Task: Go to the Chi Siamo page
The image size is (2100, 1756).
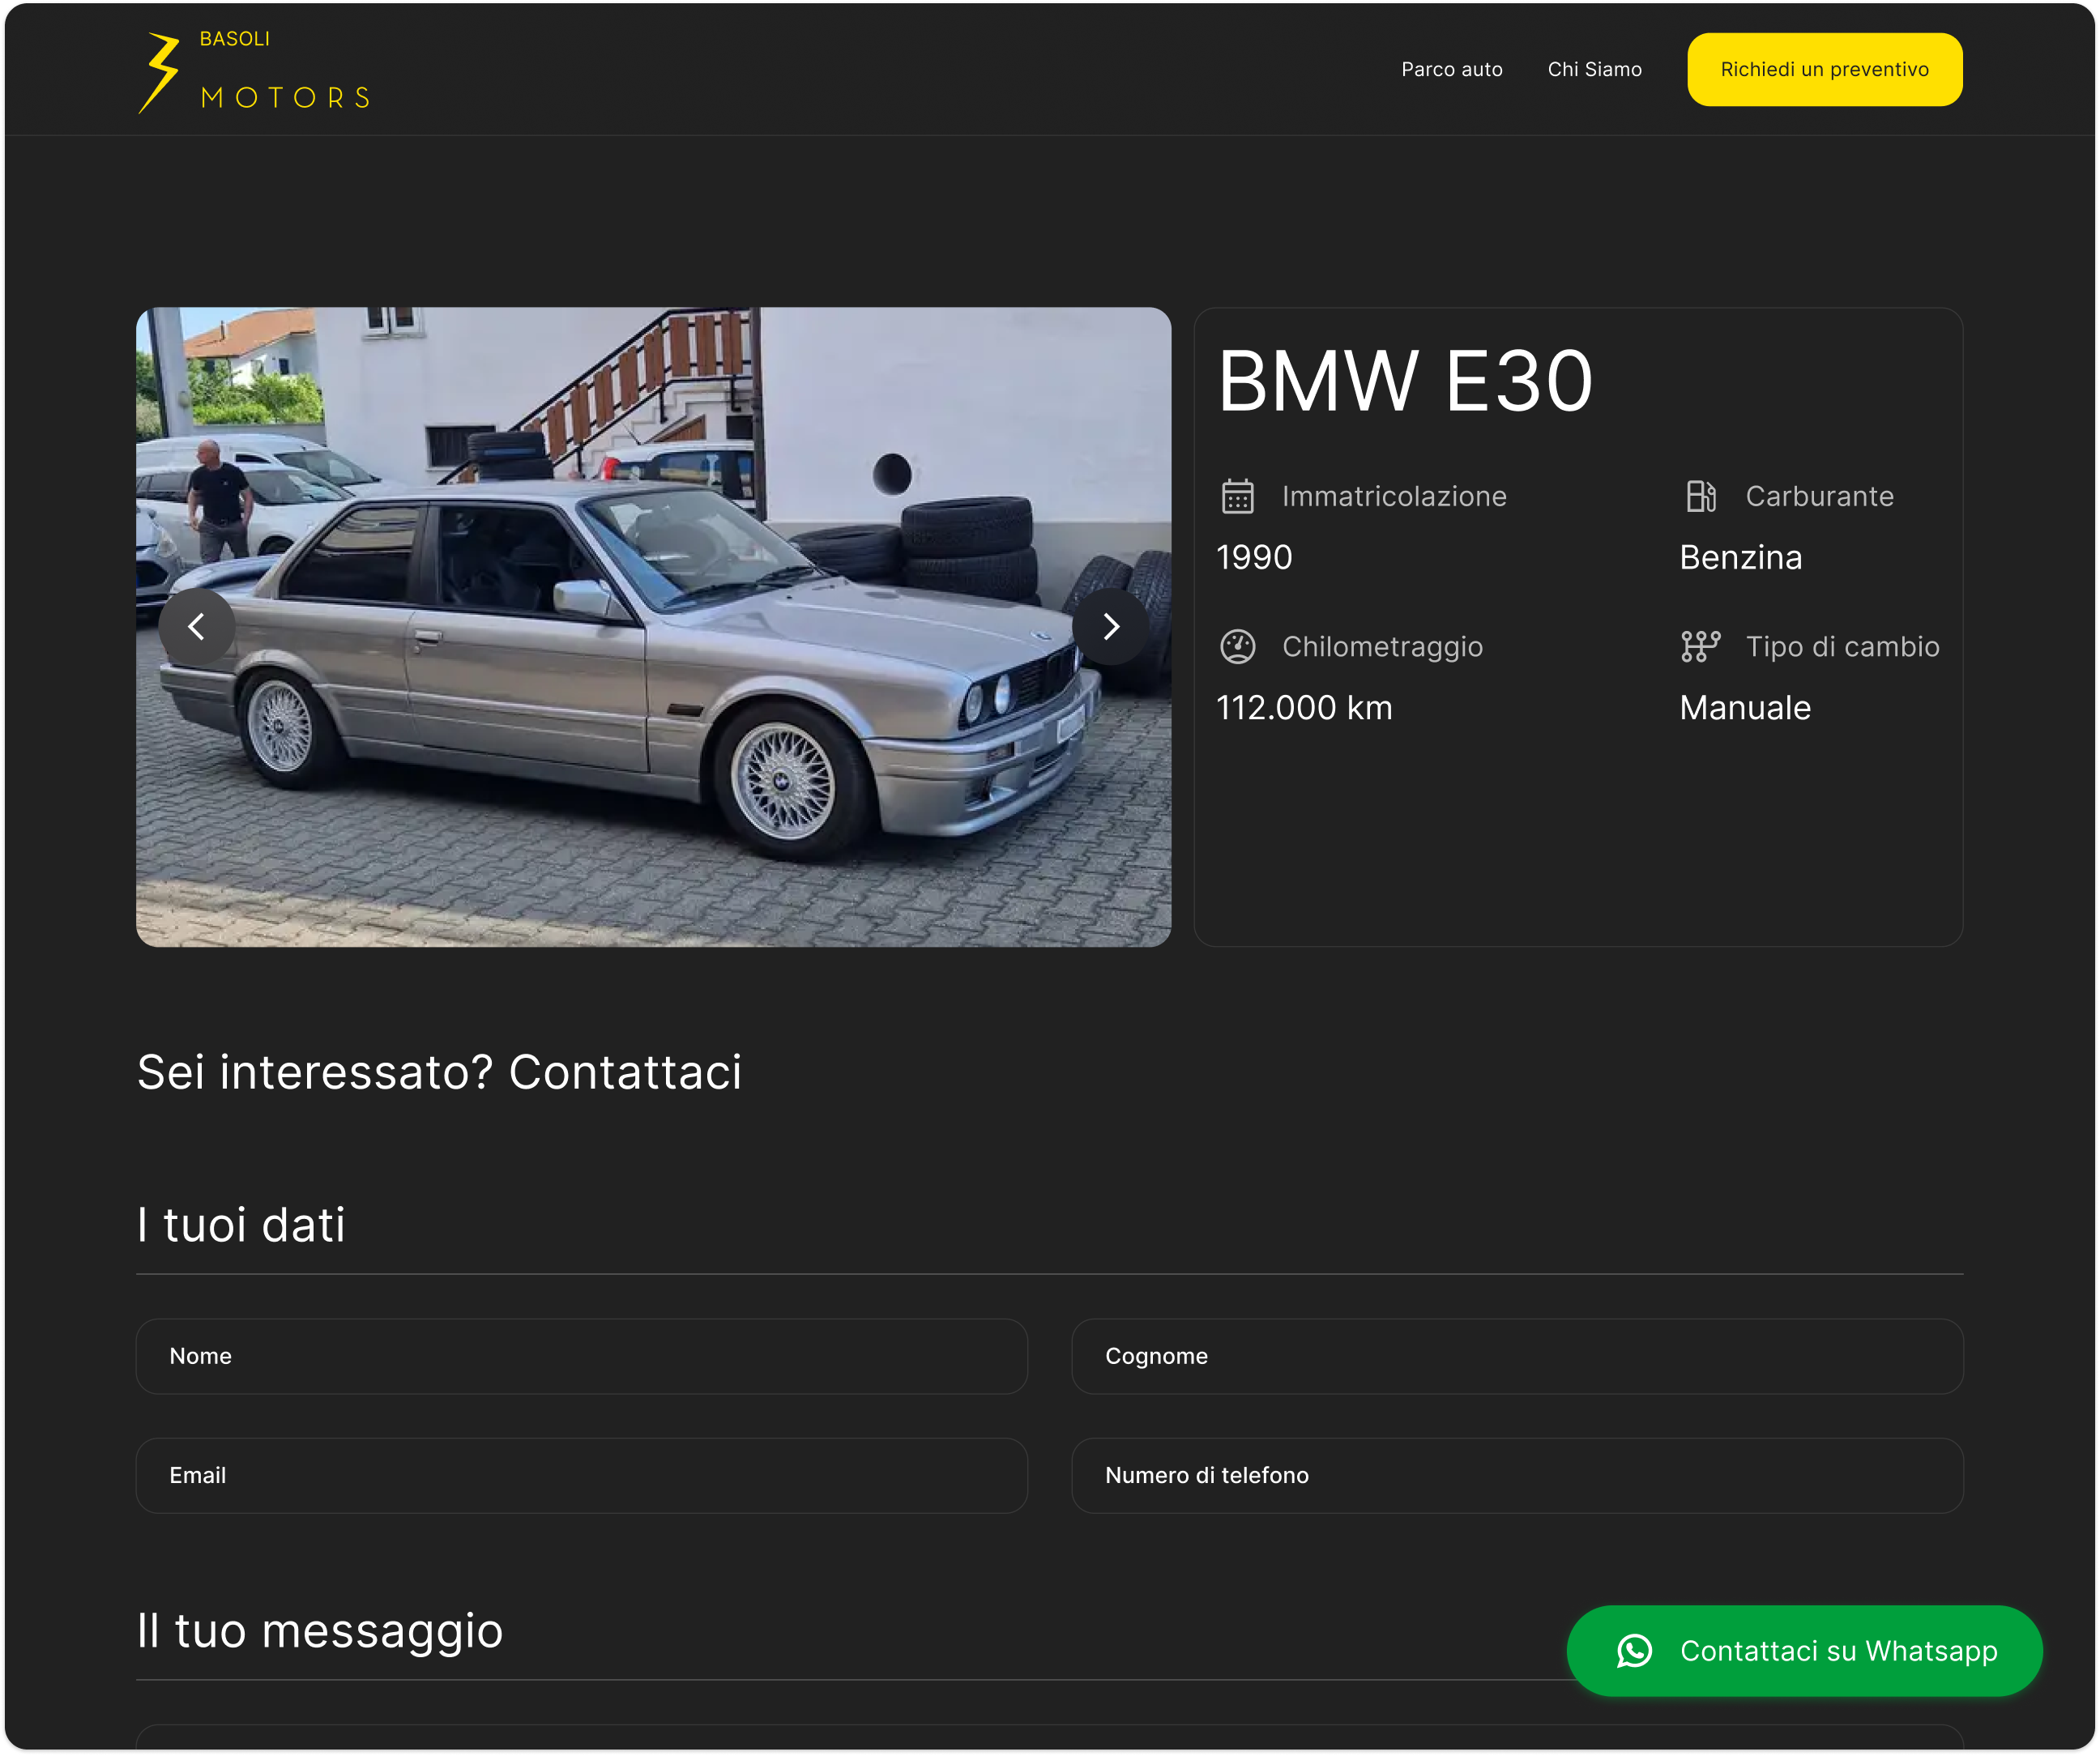Action: pos(1594,69)
